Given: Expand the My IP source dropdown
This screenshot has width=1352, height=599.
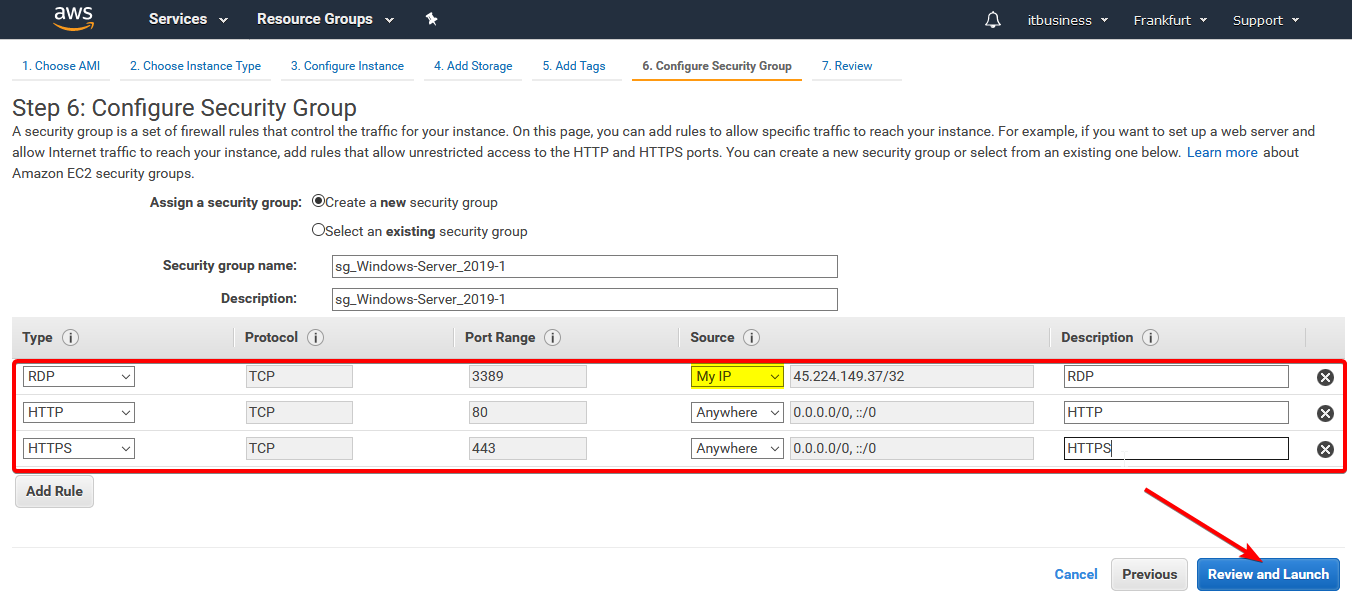Looking at the screenshot, I should (x=737, y=376).
